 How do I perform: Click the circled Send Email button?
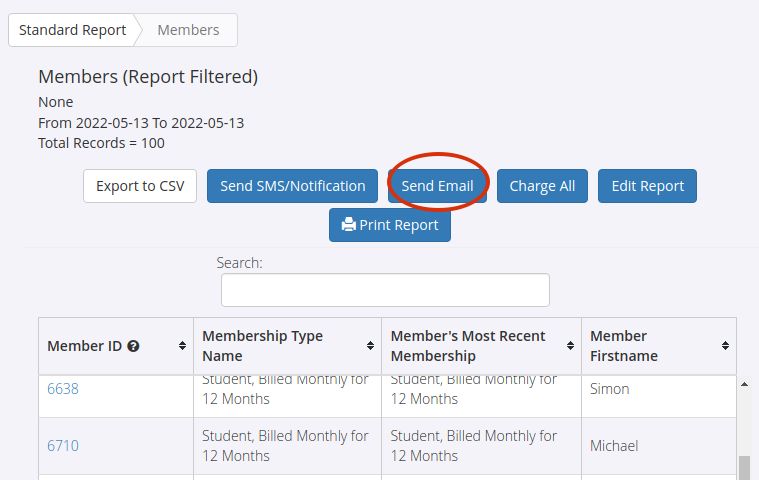437,186
